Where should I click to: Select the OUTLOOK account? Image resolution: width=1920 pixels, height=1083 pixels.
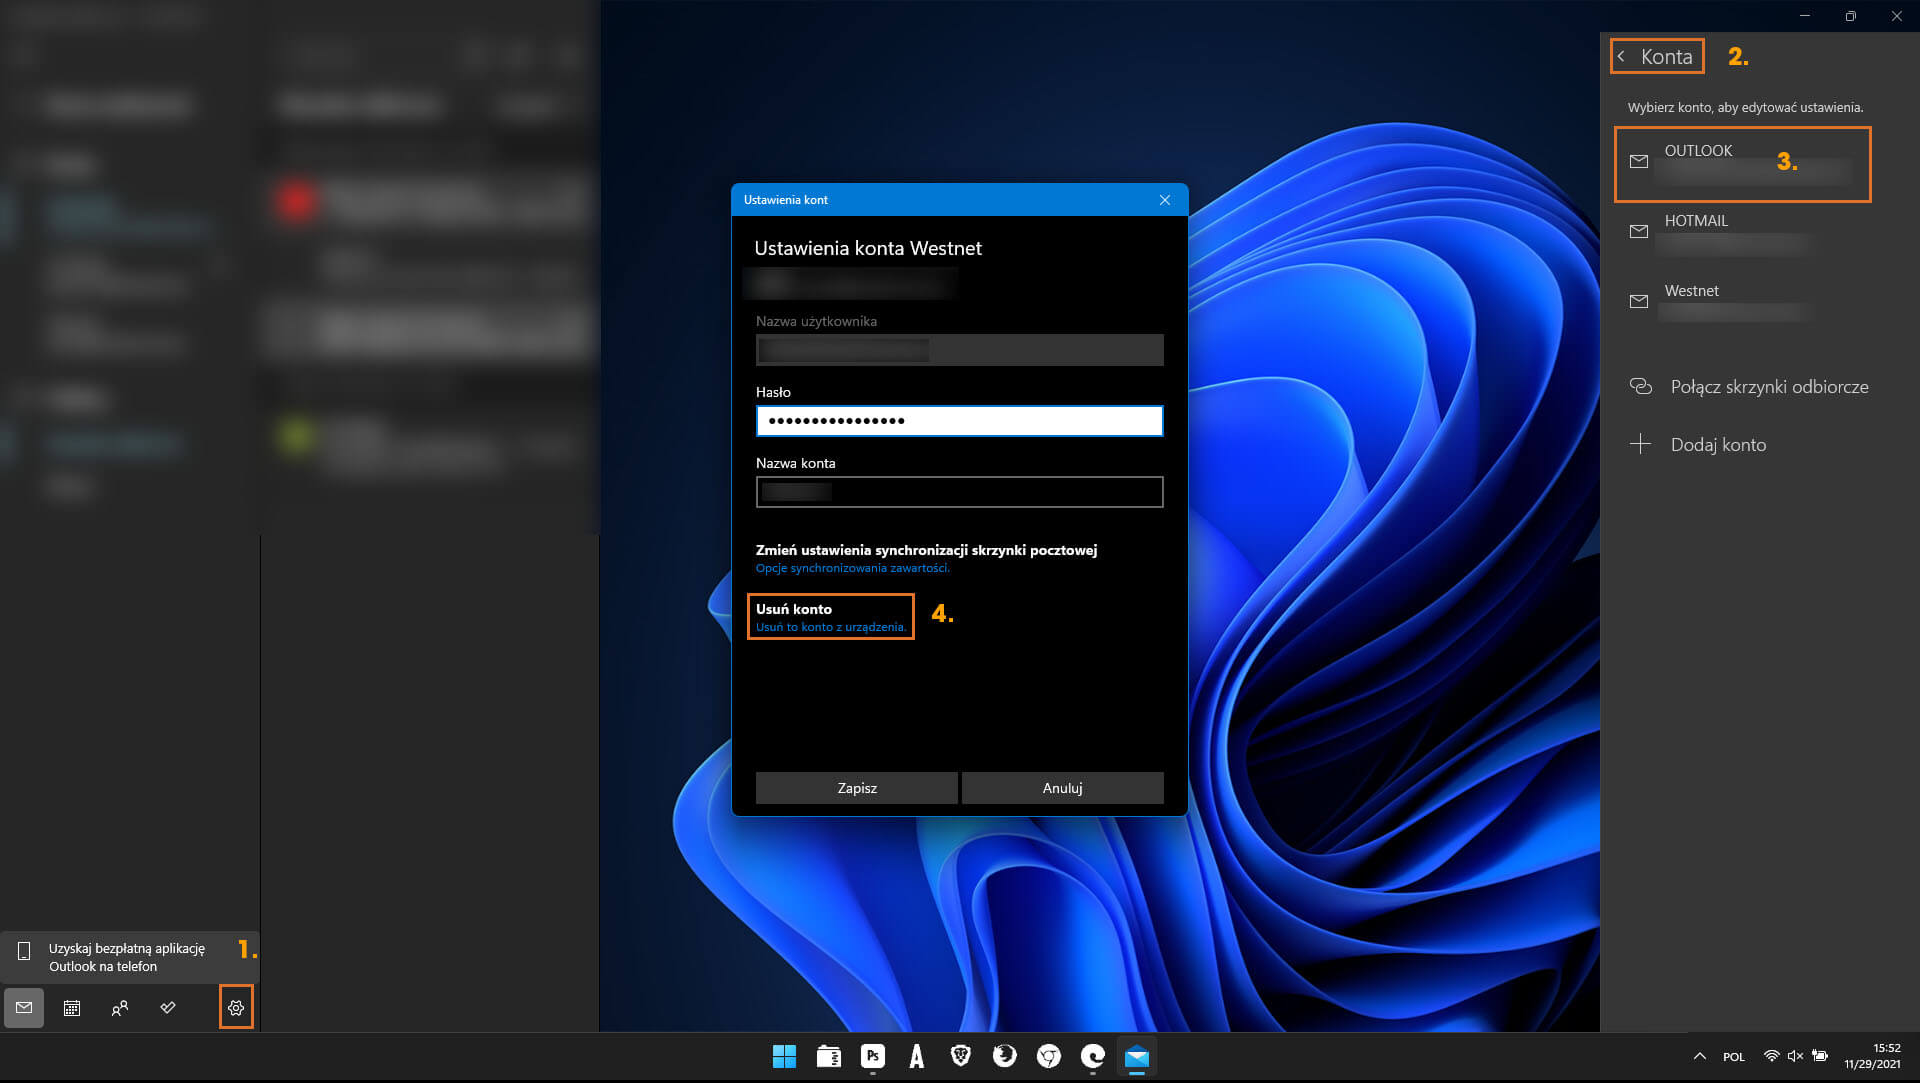pos(1742,164)
